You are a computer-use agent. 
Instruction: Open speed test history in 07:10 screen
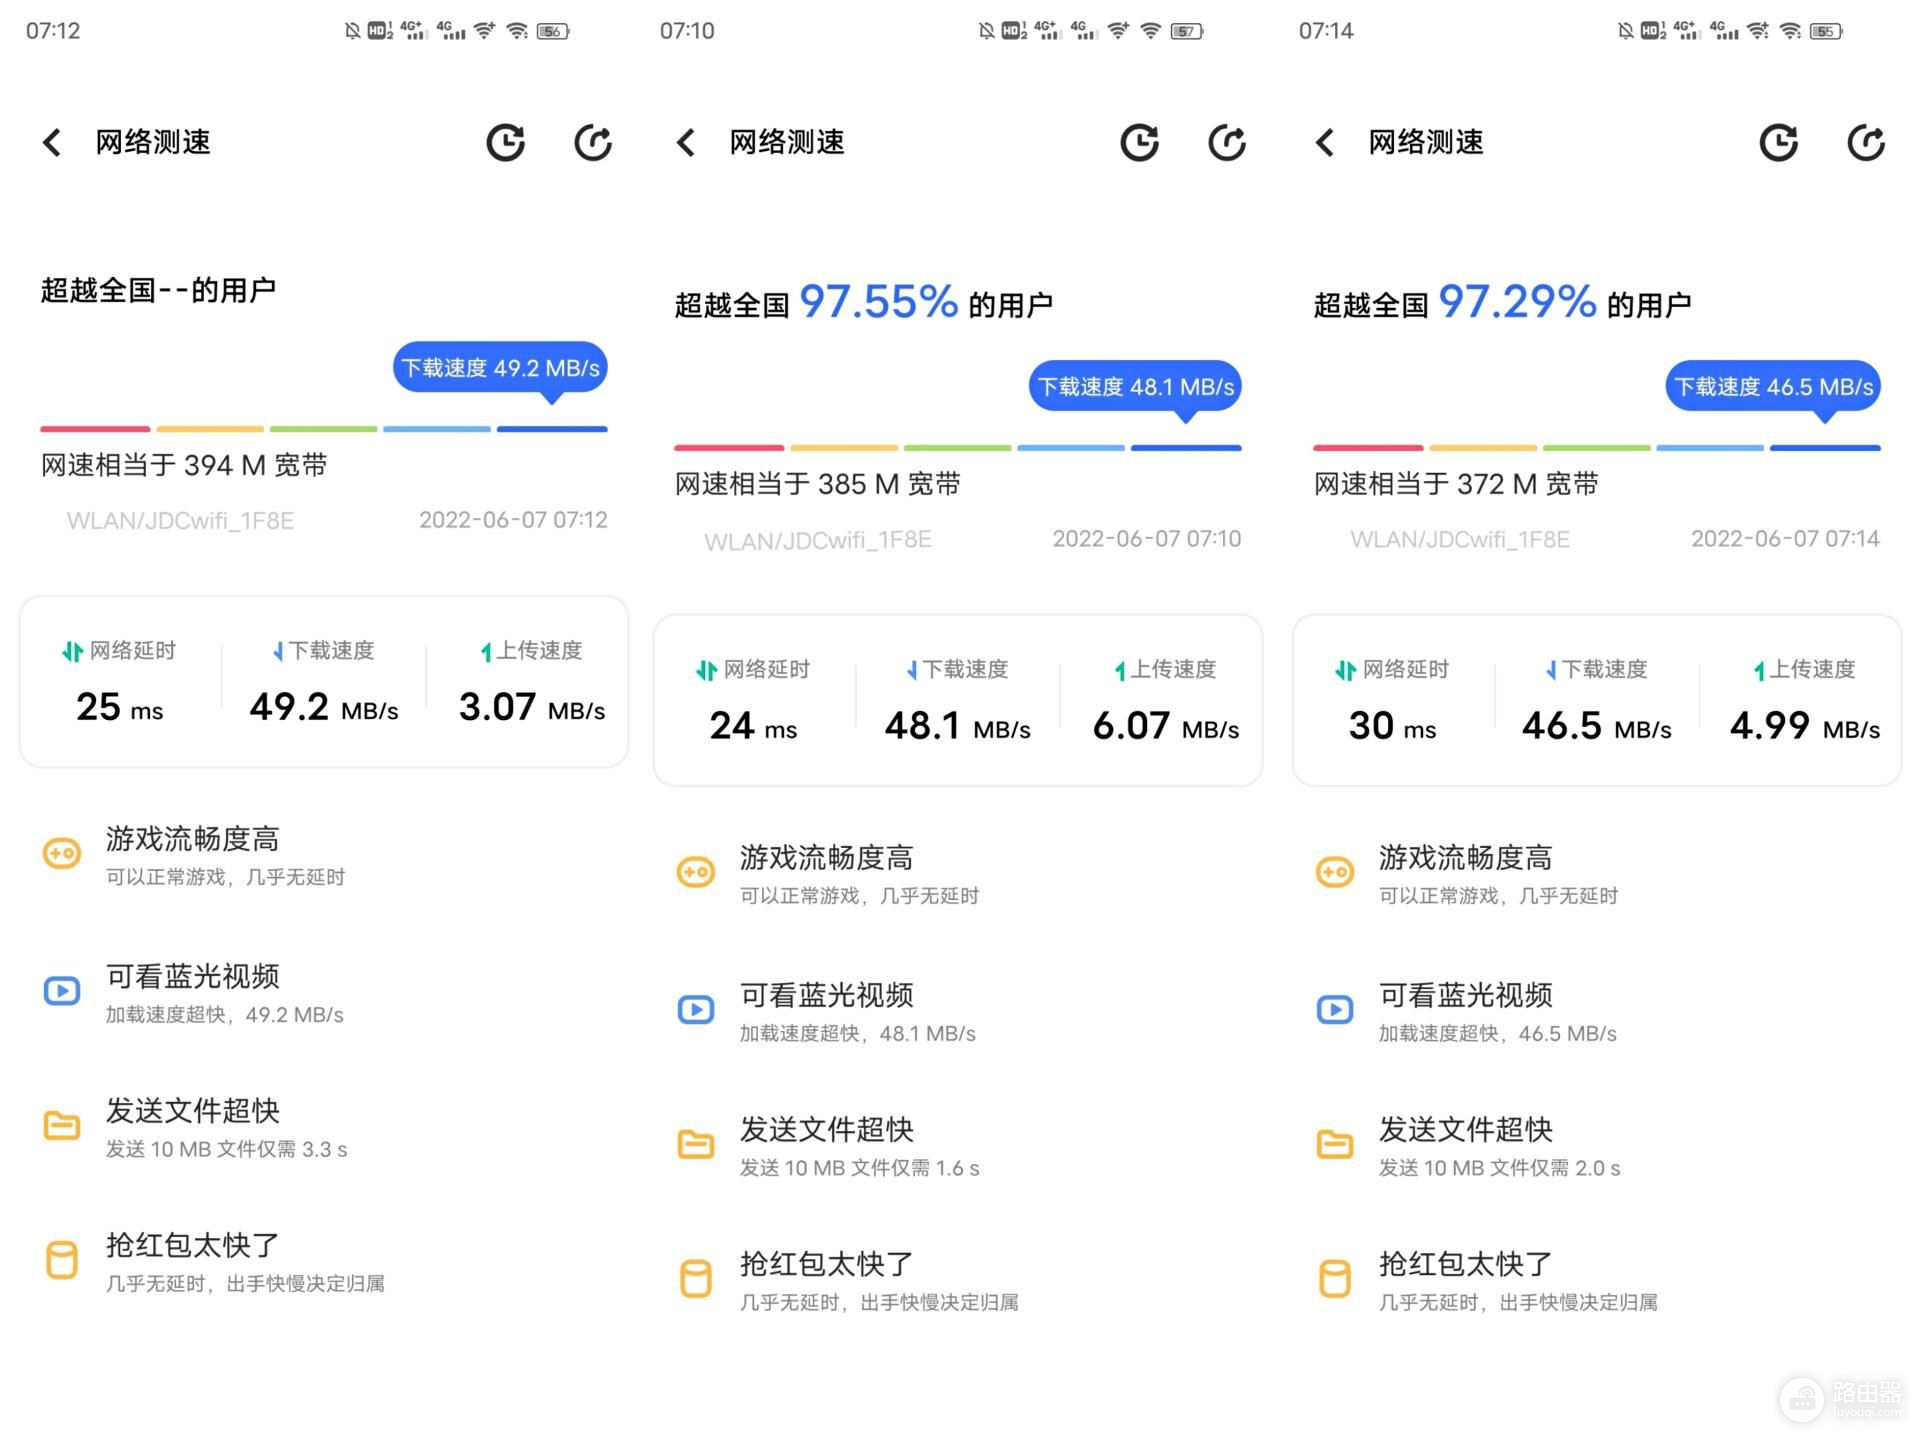tap(1140, 142)
